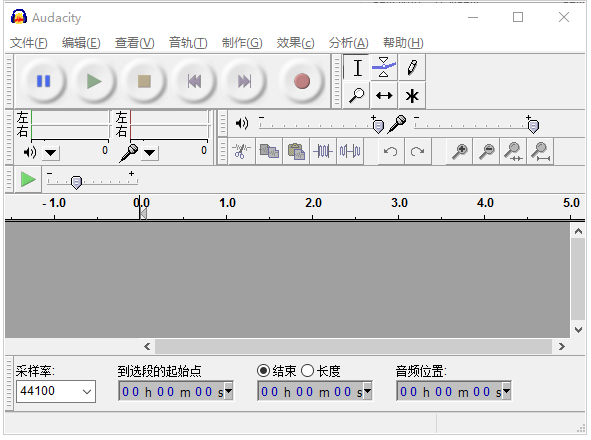Choose the Time Shift arrow tool
This screenshot has width=591, height=440.
click(x=384, y=96)
